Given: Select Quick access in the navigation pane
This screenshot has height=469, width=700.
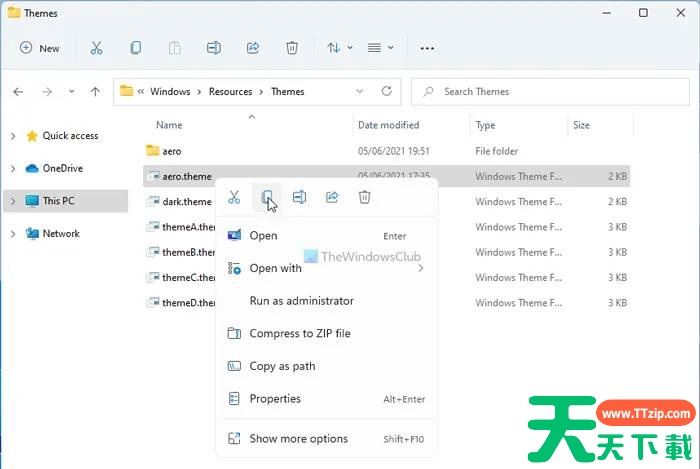Looking at the screenshot, I should click(70, 136).
